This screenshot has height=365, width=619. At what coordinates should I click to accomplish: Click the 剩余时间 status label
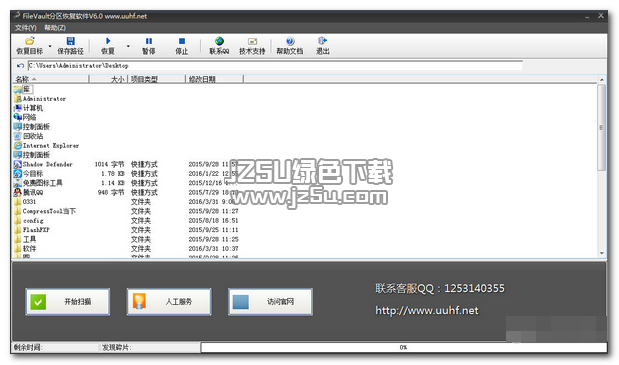28,347
